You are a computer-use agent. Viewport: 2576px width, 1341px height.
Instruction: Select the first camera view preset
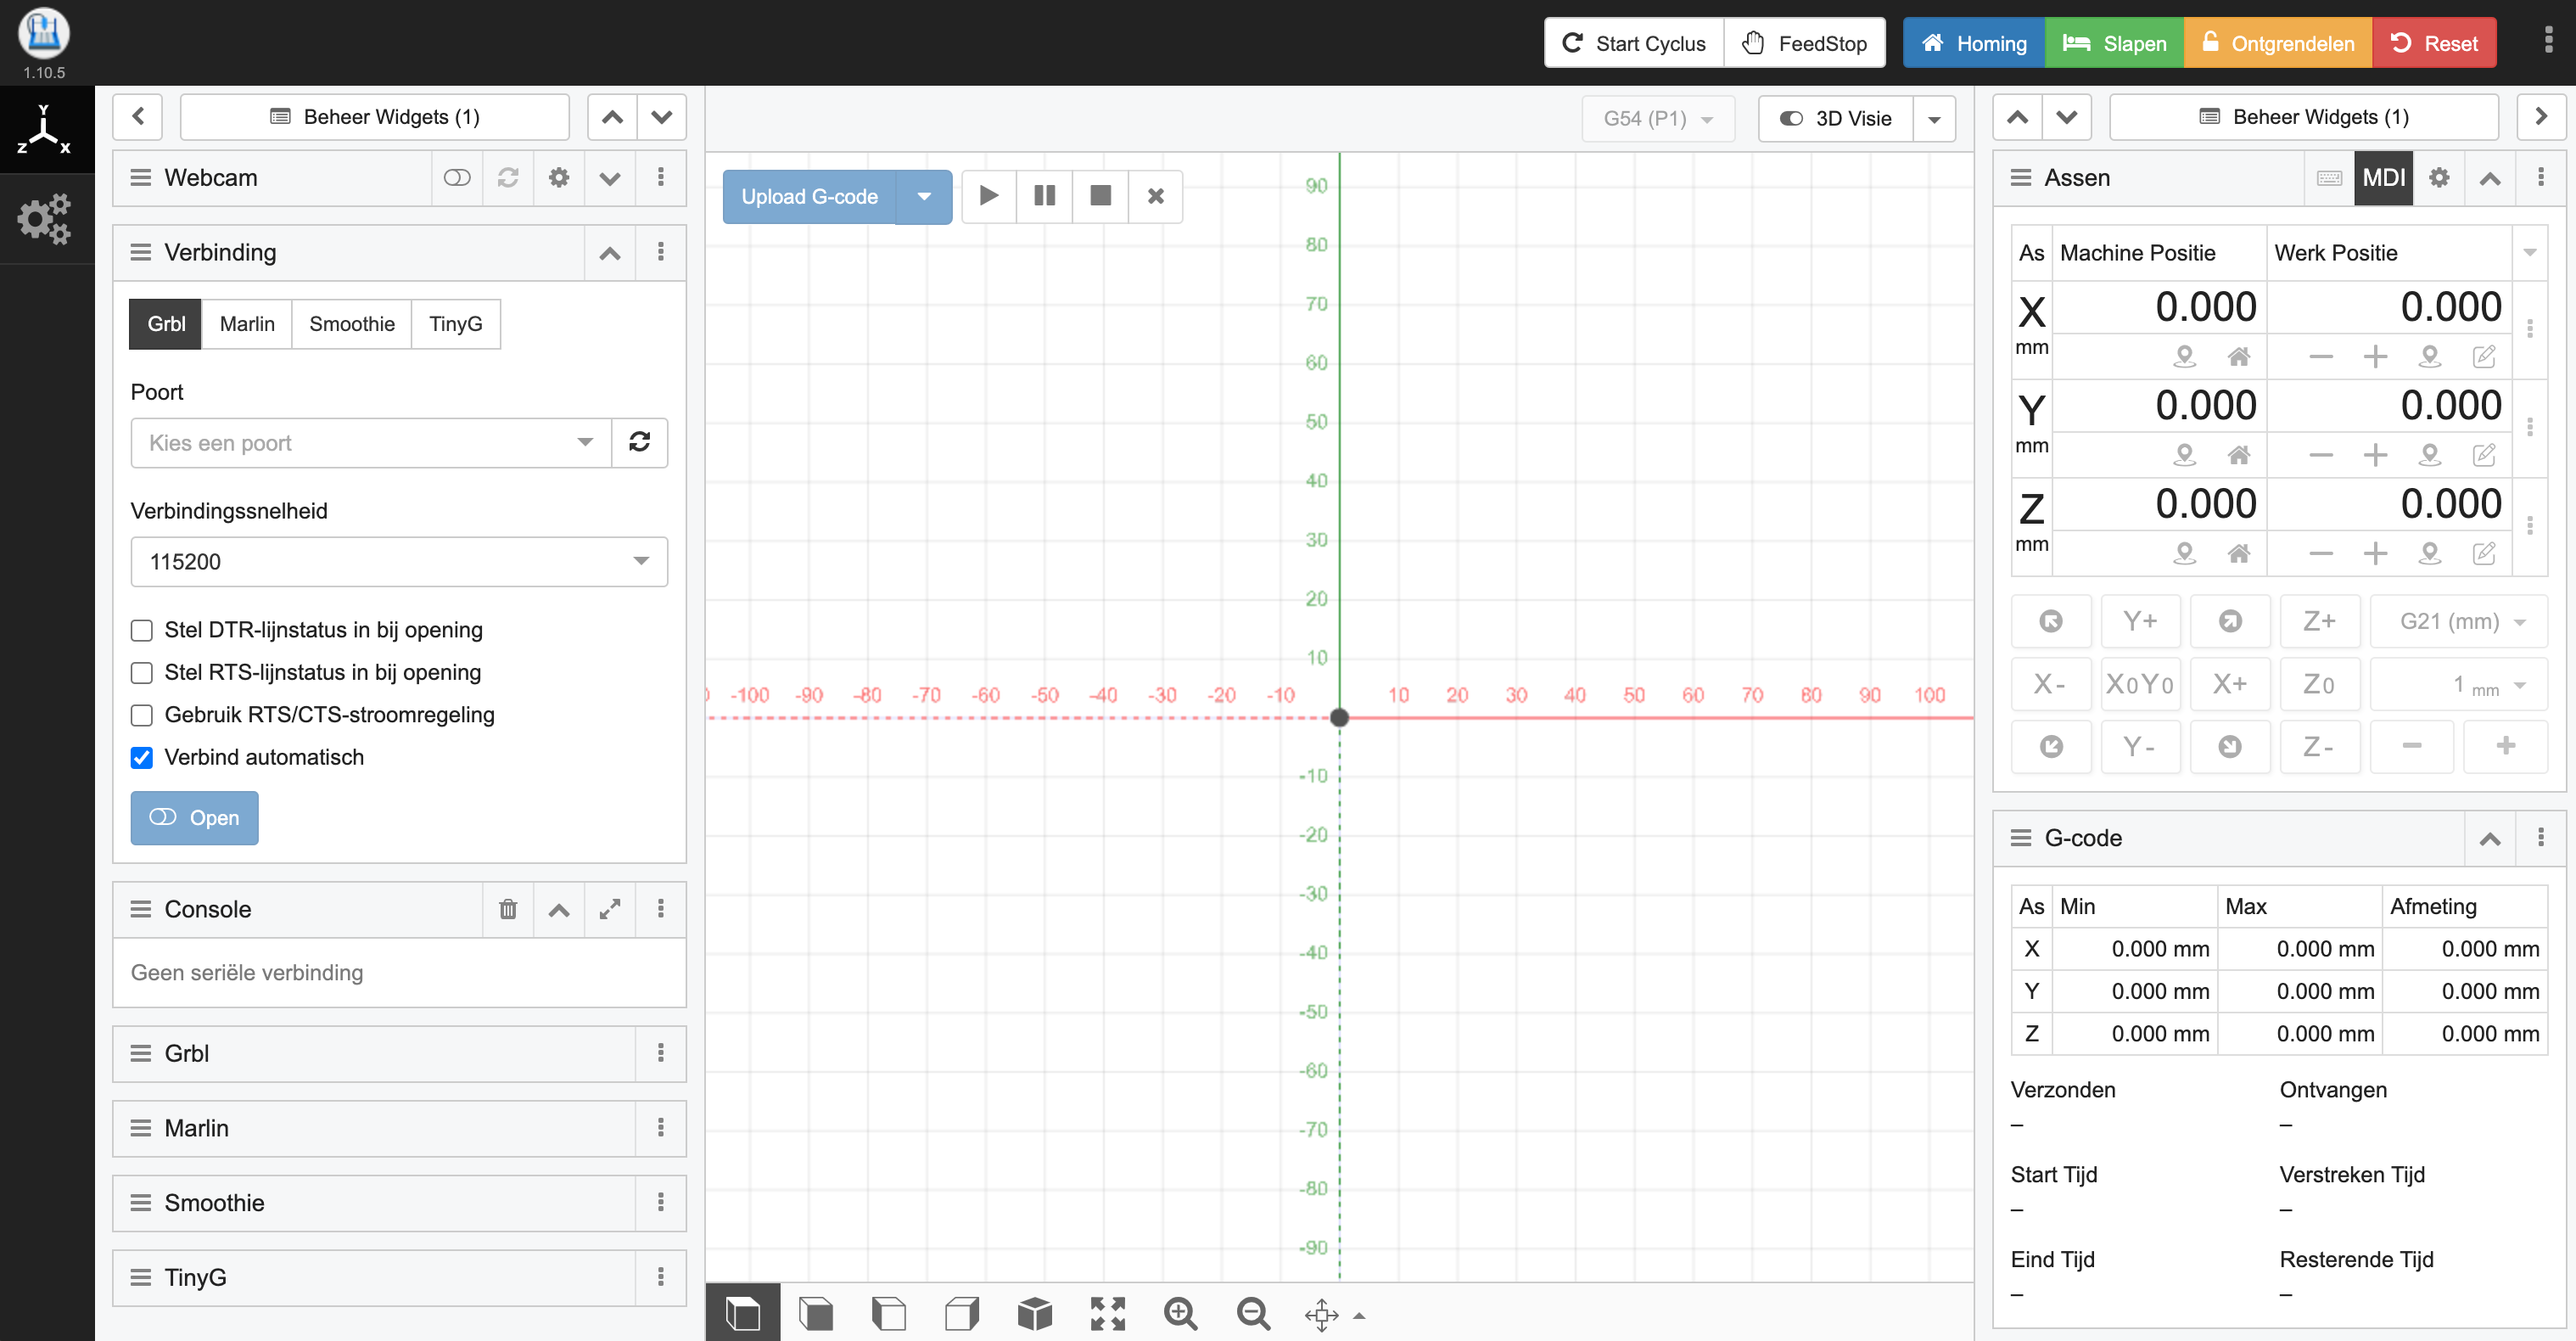[x=743, y=1313]
